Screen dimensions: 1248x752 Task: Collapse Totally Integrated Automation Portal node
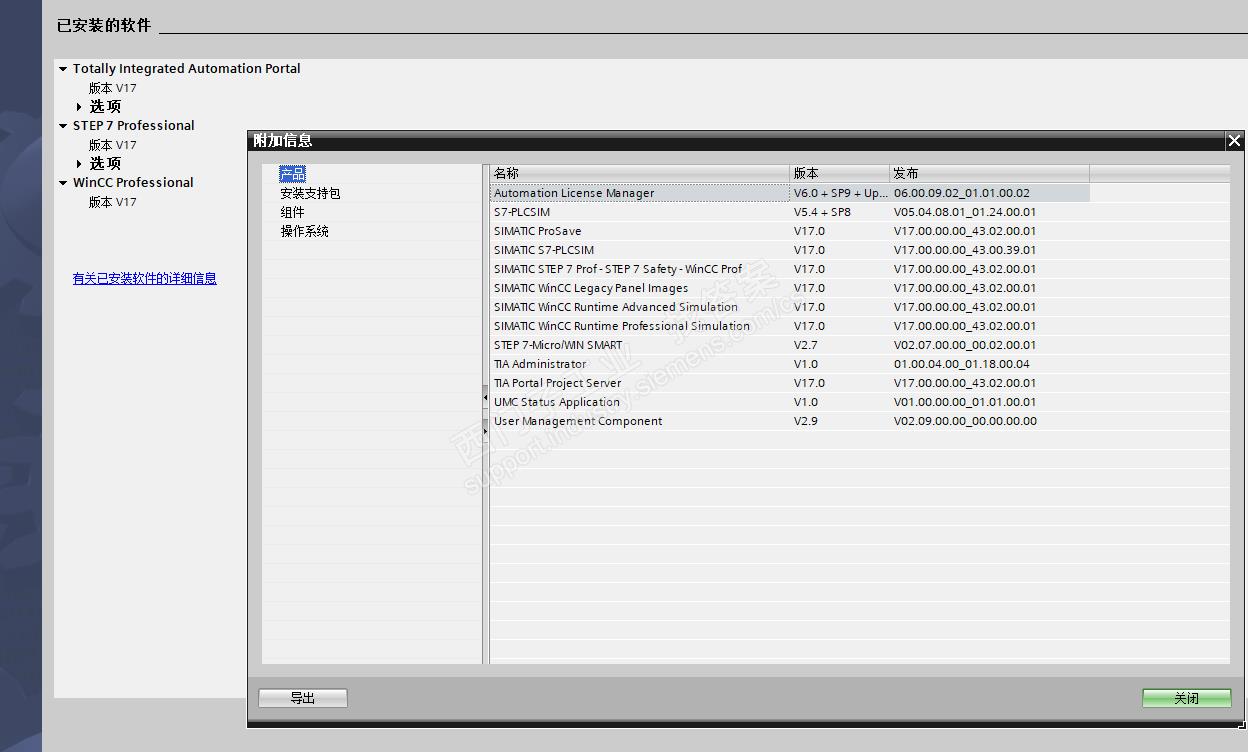(63, 69)
